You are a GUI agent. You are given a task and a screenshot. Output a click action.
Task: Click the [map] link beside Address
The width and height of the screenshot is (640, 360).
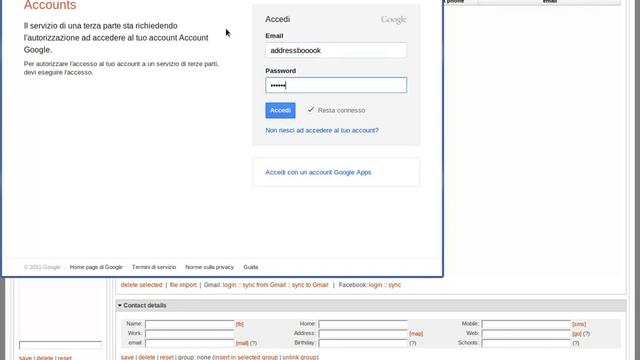[416, 333]
